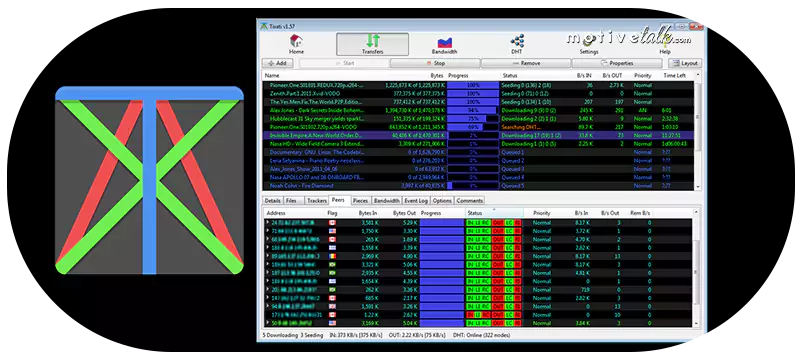Open the Properties button
This screenshot has width=800, height=360.
[617, 63]
